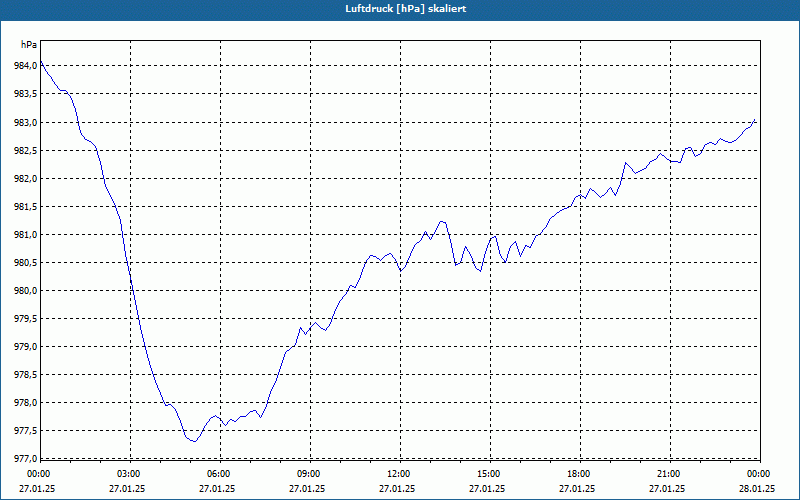This screenshot has height=500, width=800.
Task: Click the 12:00 time axis label
Action: click(400, 474)
